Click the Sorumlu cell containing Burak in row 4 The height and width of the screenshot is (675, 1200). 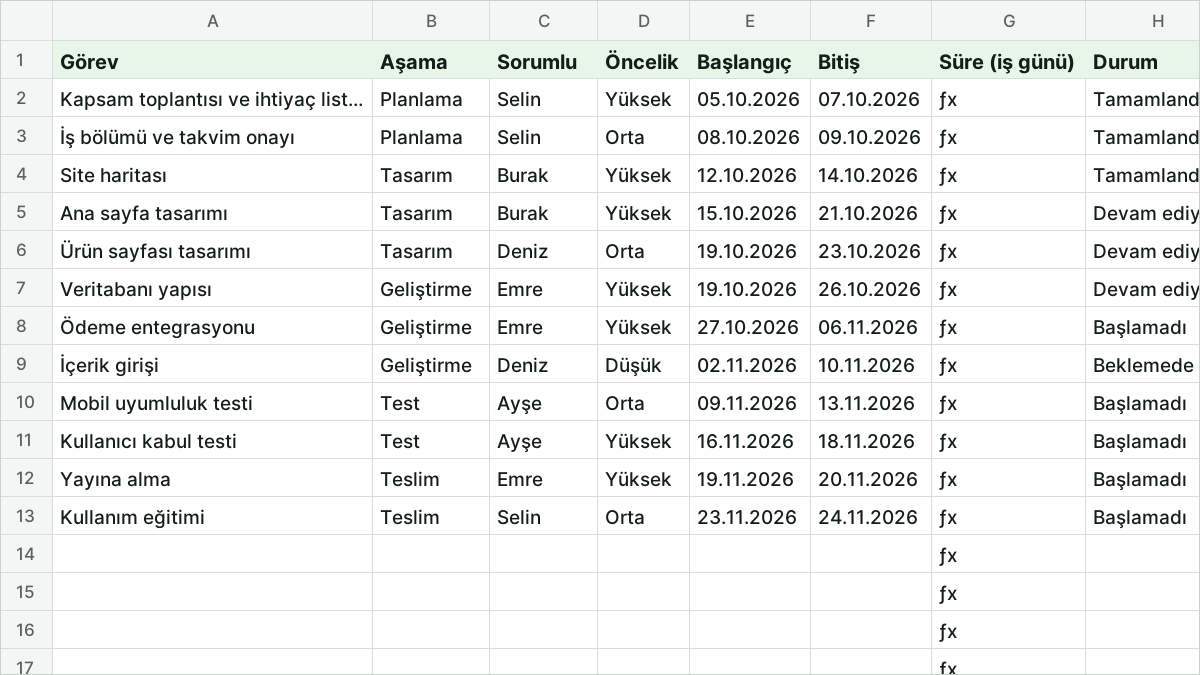[543, 175]
